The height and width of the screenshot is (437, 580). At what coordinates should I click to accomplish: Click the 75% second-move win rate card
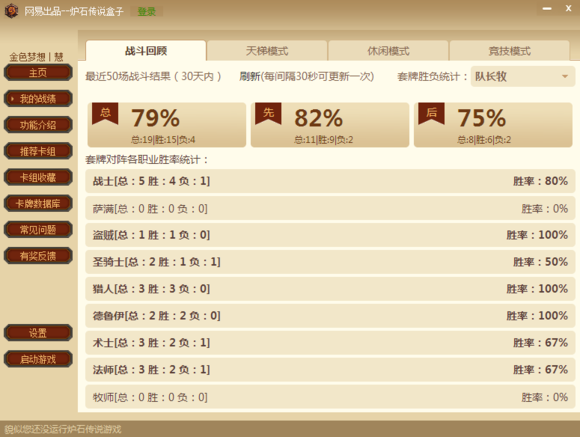[x=493, y=125]
